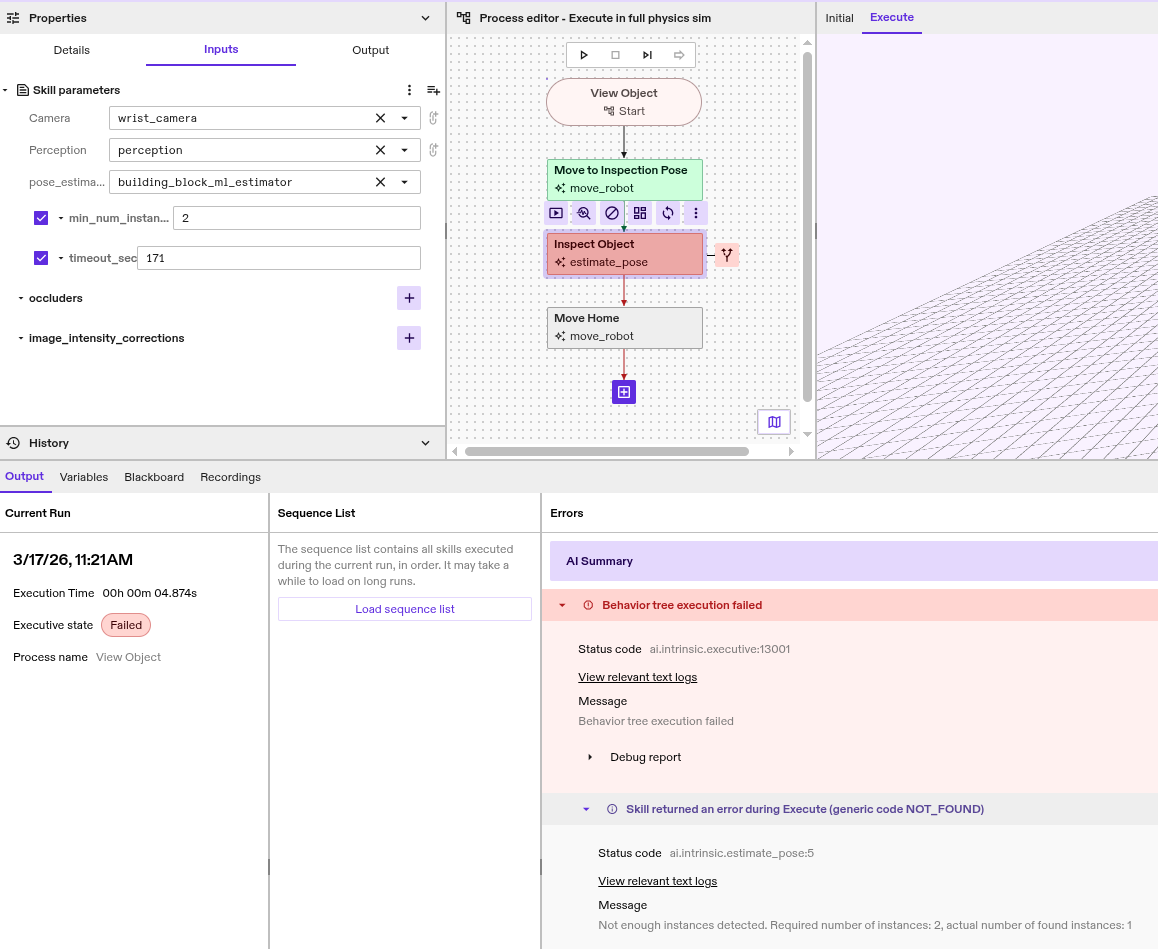Collapse the Properties panel chevron
The width and height of the screenshot is (1158, 949).
[x=425, y=18]
